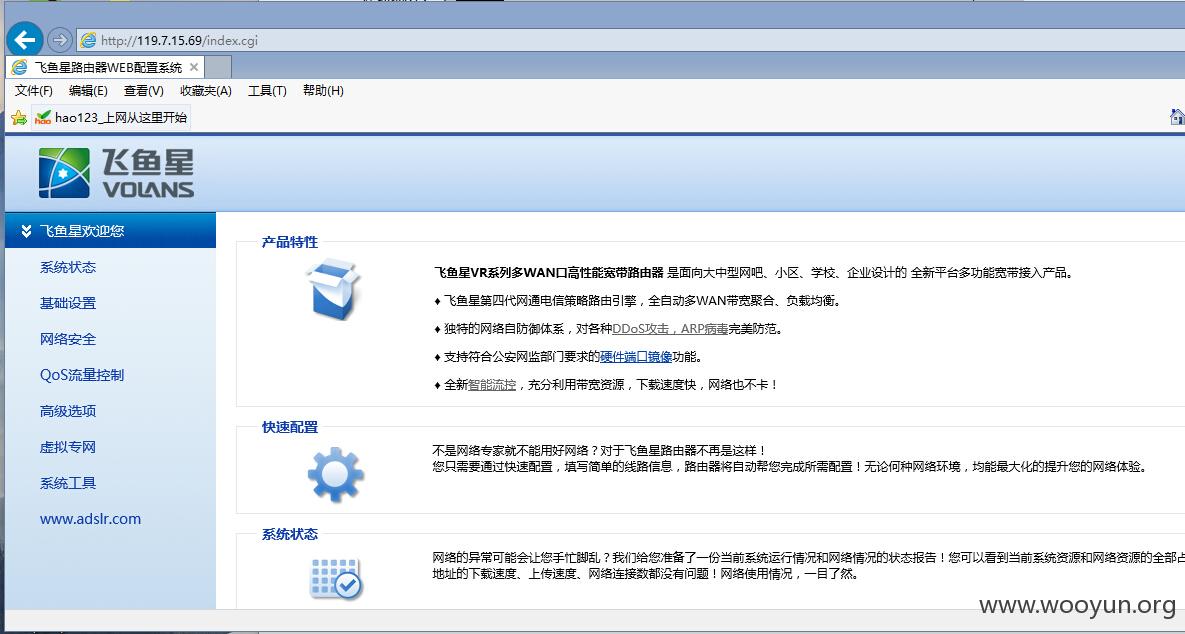Click the bold 飞鱼星VR系列多WAN口高性能宽带路由器 text

548,273
